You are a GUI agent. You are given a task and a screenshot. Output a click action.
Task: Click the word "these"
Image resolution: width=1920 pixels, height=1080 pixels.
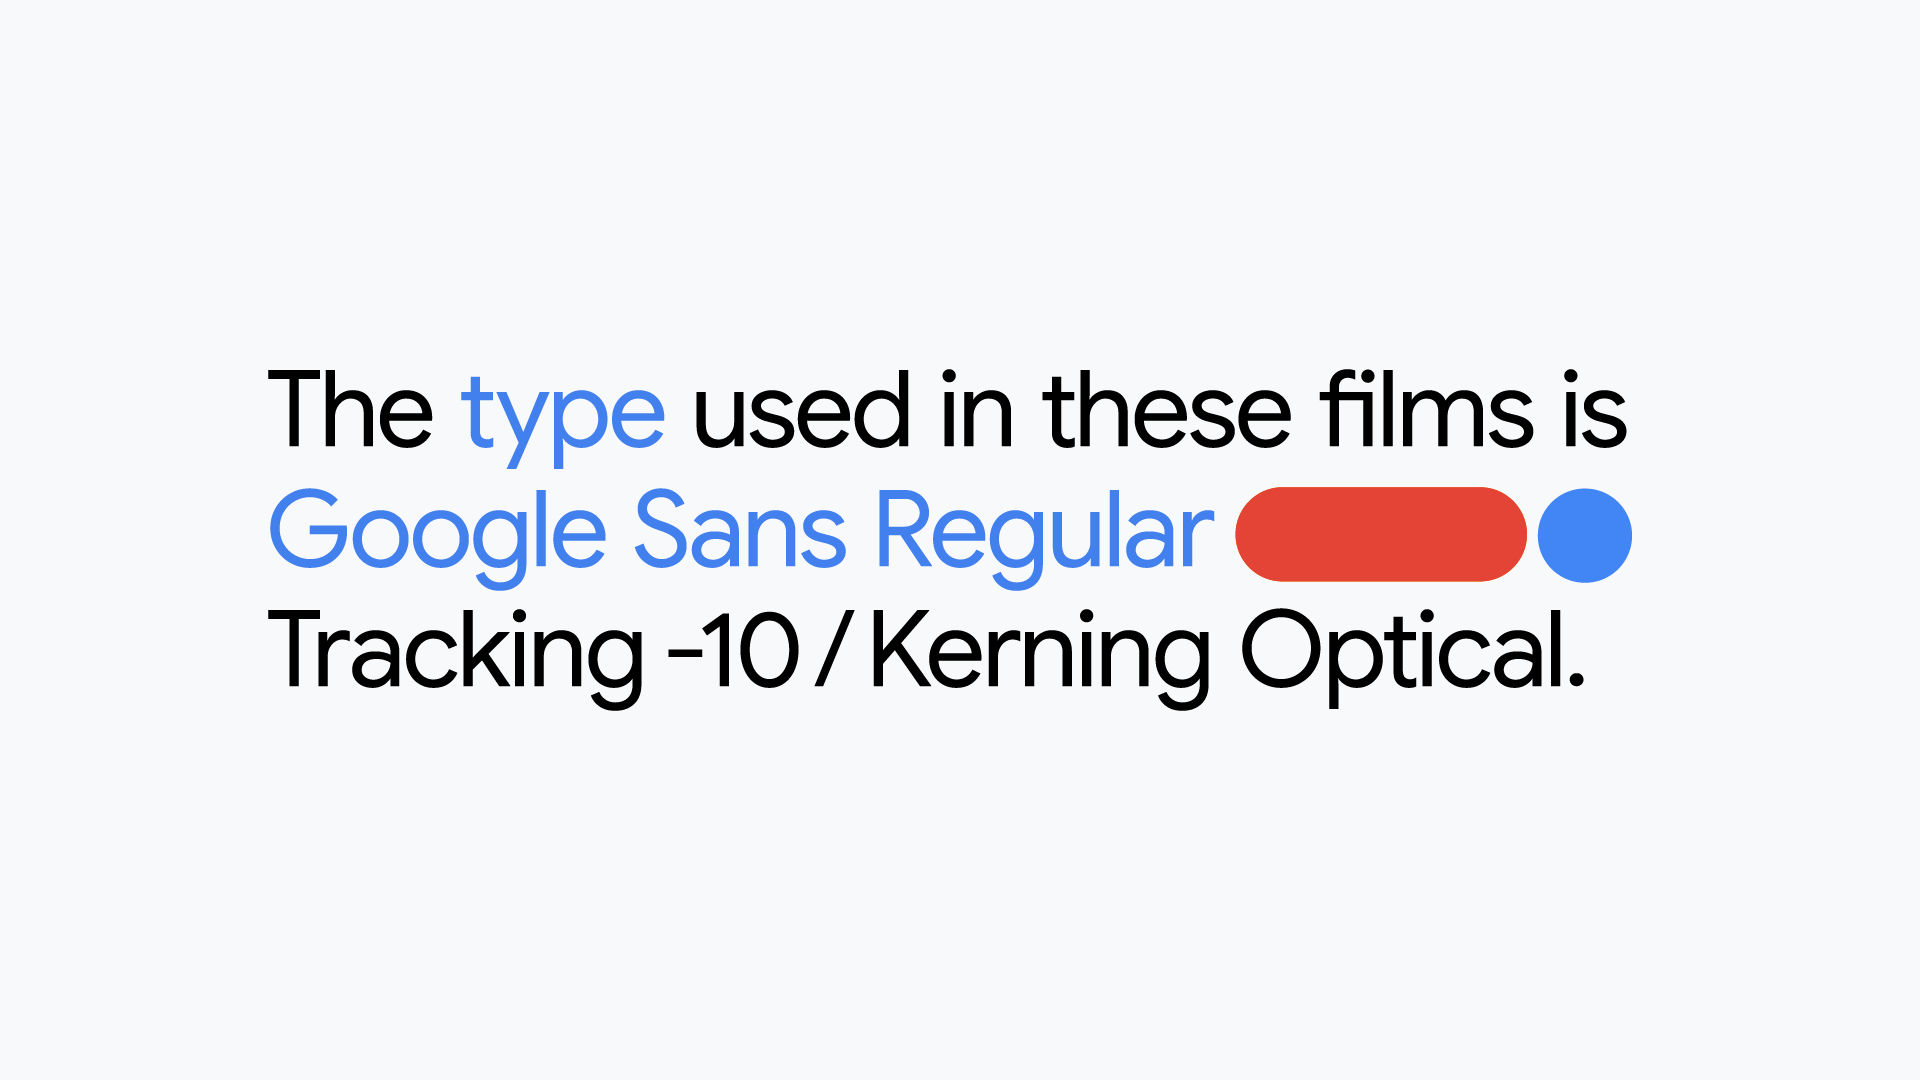[1166, 410]
